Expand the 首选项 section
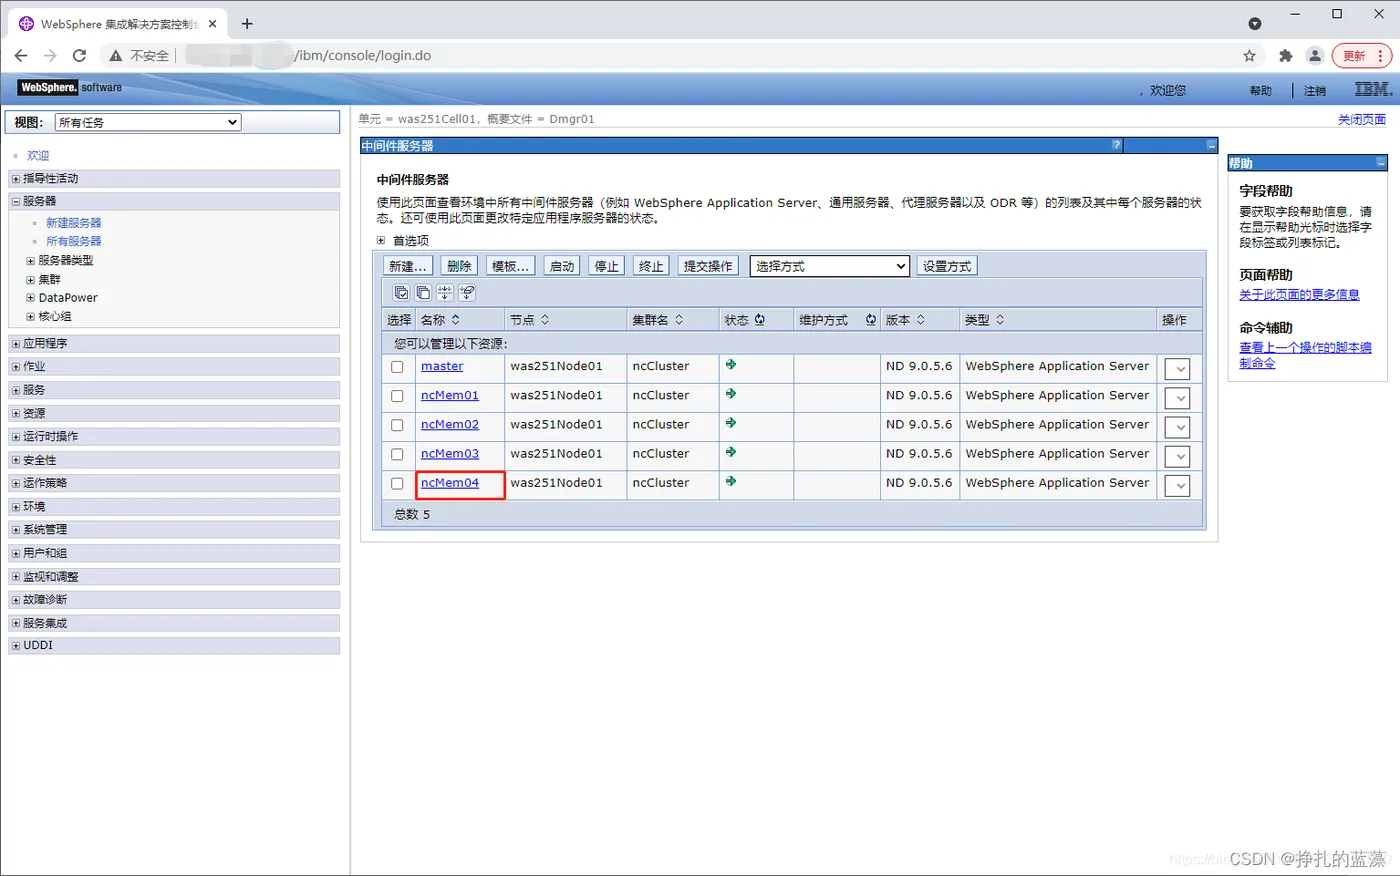This screenshot has height=876, width=1400. pos(381,240)
